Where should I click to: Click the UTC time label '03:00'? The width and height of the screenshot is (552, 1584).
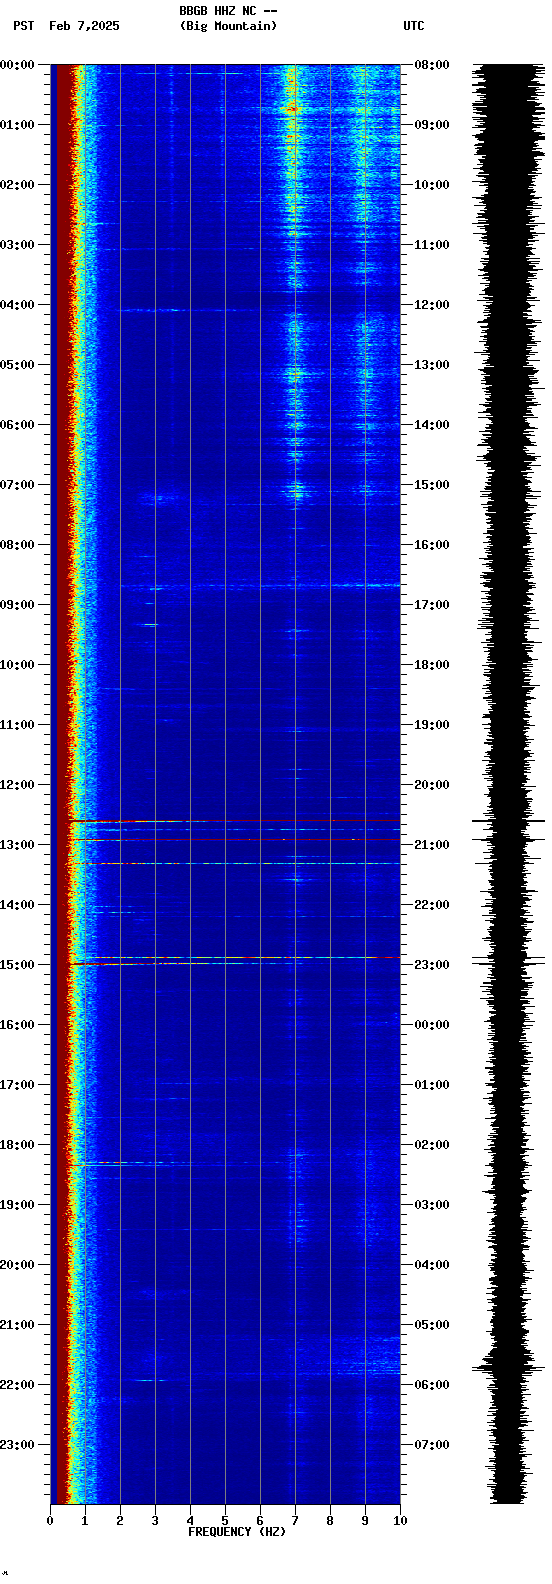431,1205
